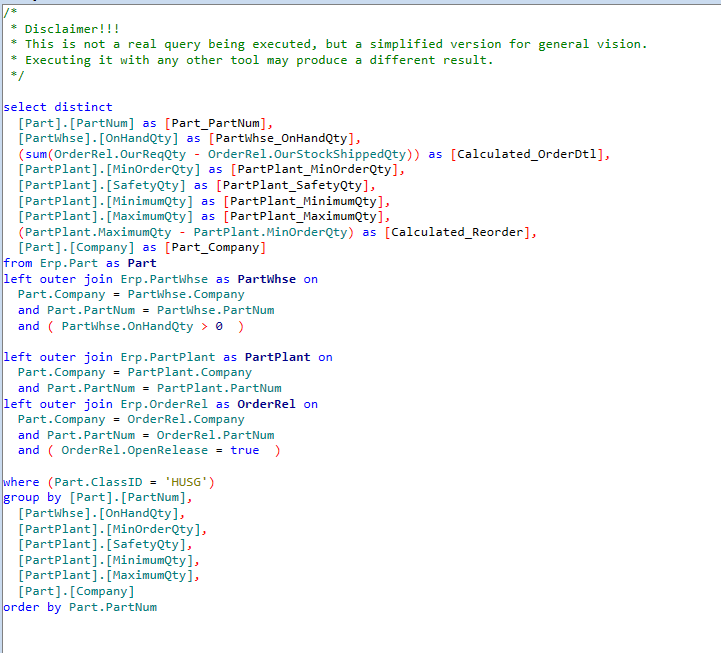Click the '[Calculated_Reorder]' alias
Screen dimensions: 721x653
pos(457,232)
